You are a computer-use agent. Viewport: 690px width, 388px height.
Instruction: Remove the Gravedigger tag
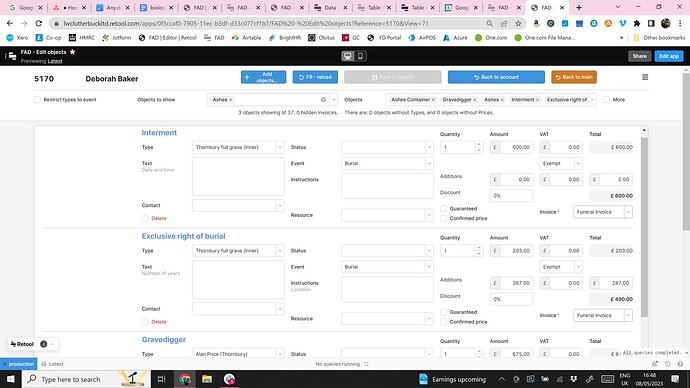[475, 99]
